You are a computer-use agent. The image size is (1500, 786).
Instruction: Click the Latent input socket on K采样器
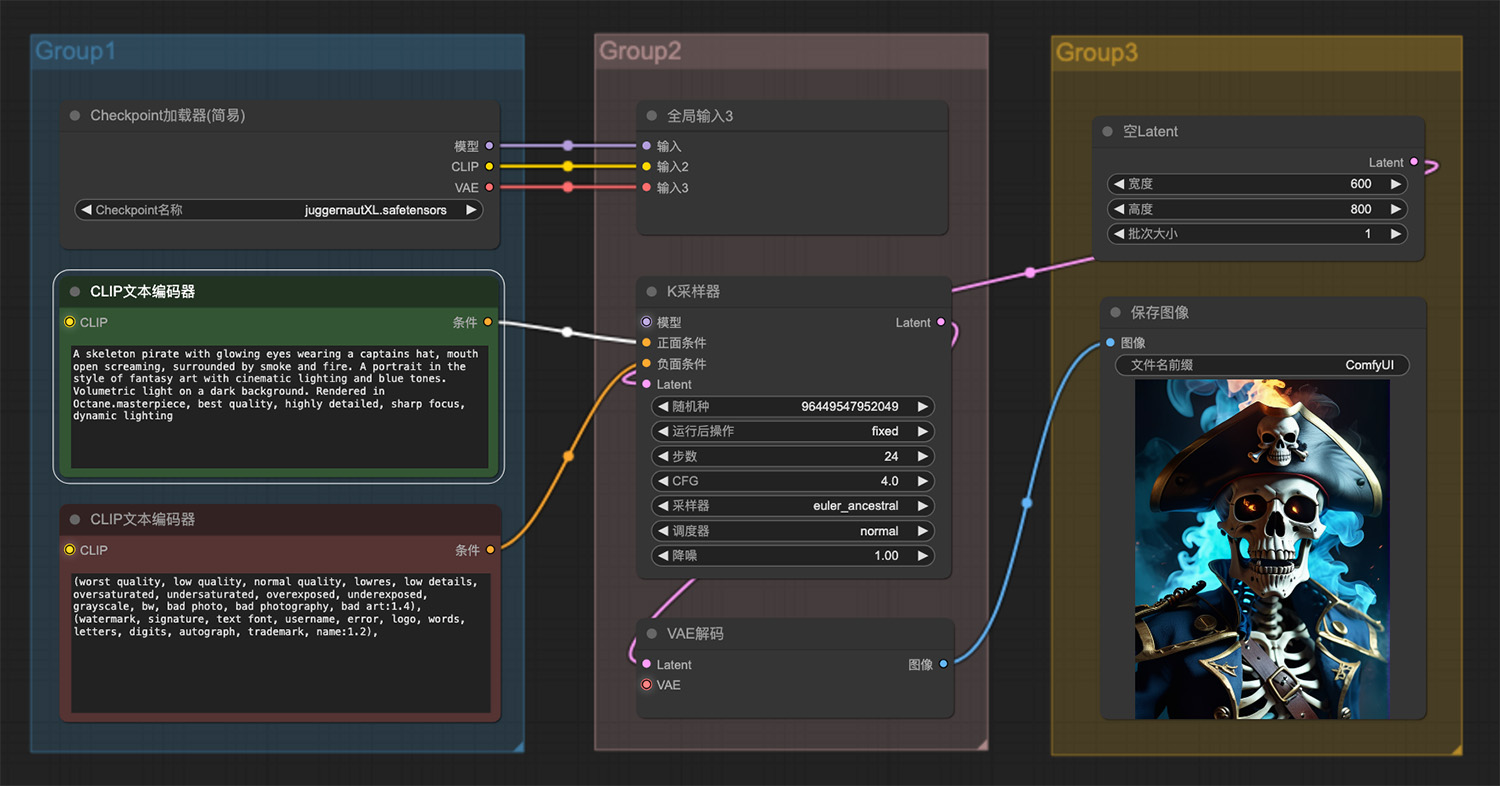[647, 384]
